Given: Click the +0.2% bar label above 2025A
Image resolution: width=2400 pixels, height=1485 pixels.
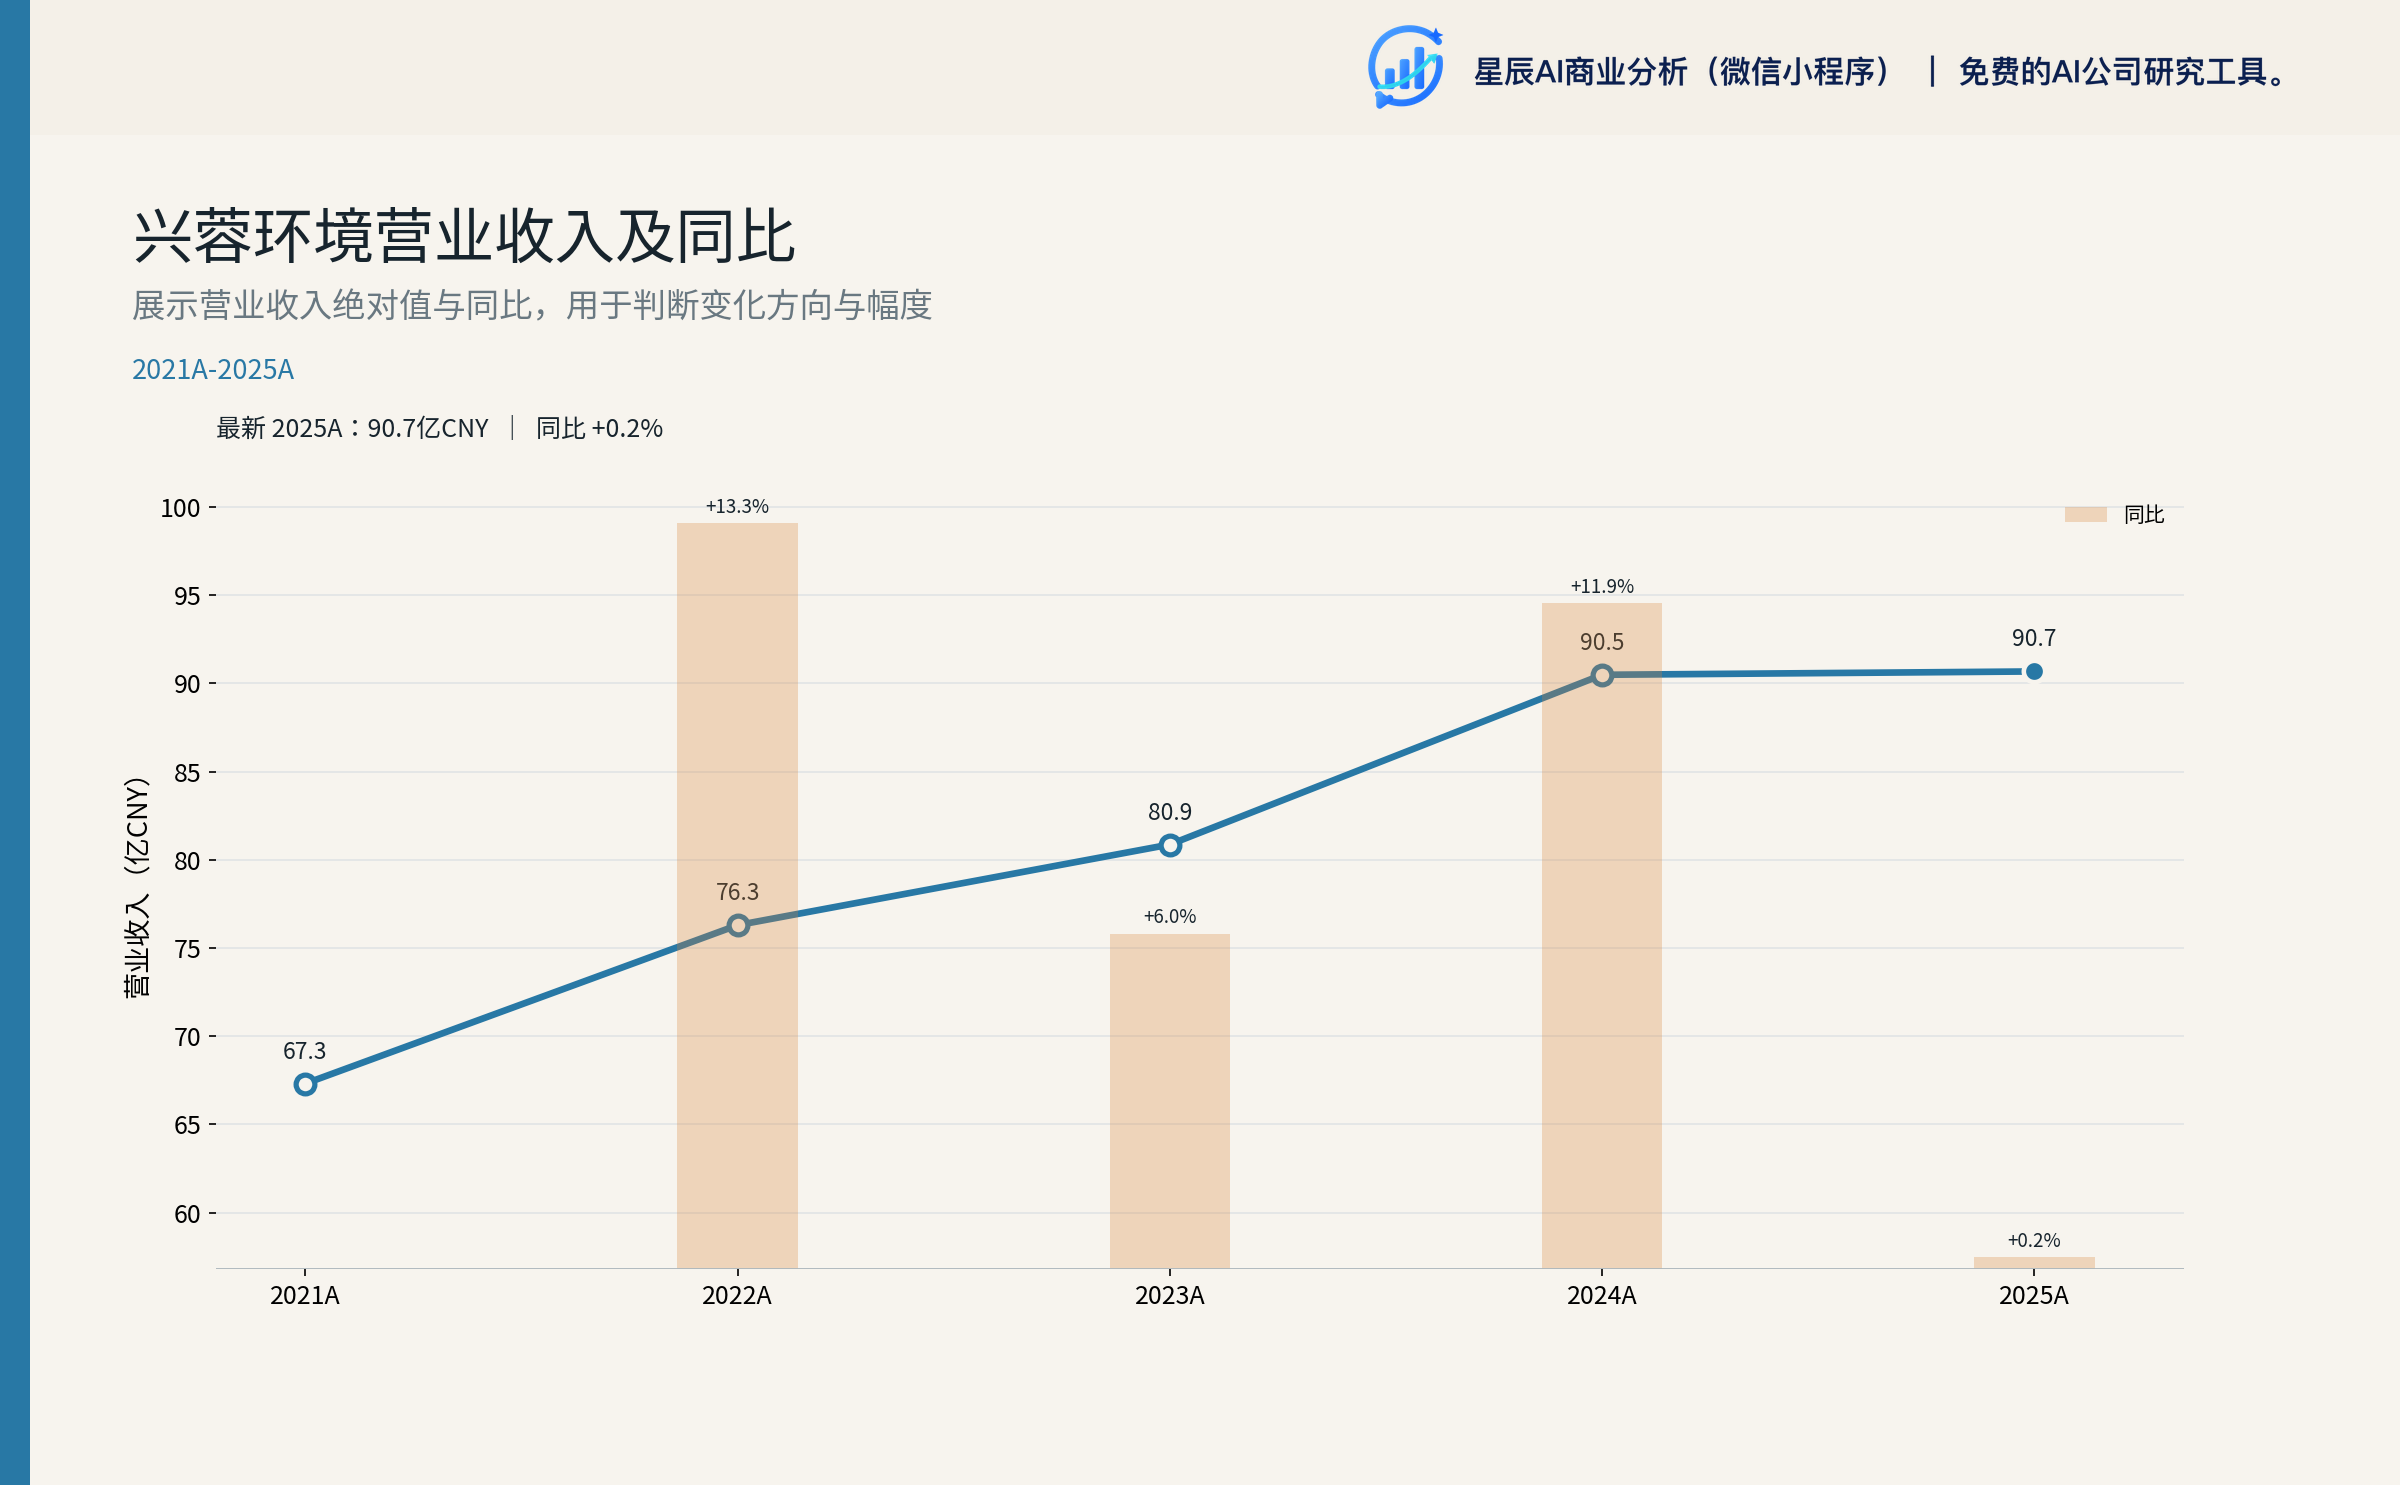Looking at the screenshot, I should point(2034,1240).
